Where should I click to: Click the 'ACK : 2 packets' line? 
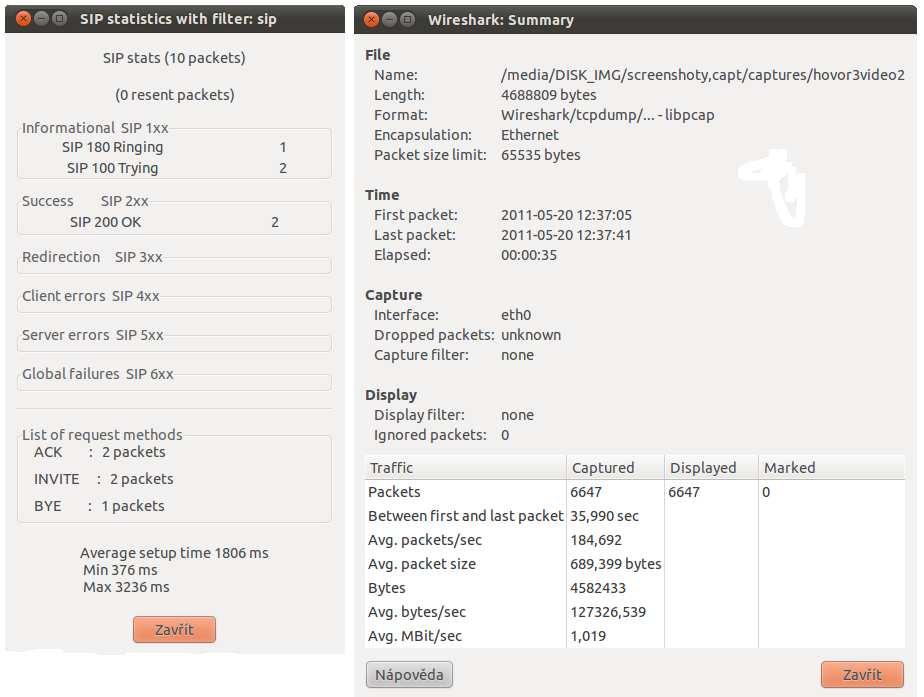pyautogui.click(x=100, y=452)
